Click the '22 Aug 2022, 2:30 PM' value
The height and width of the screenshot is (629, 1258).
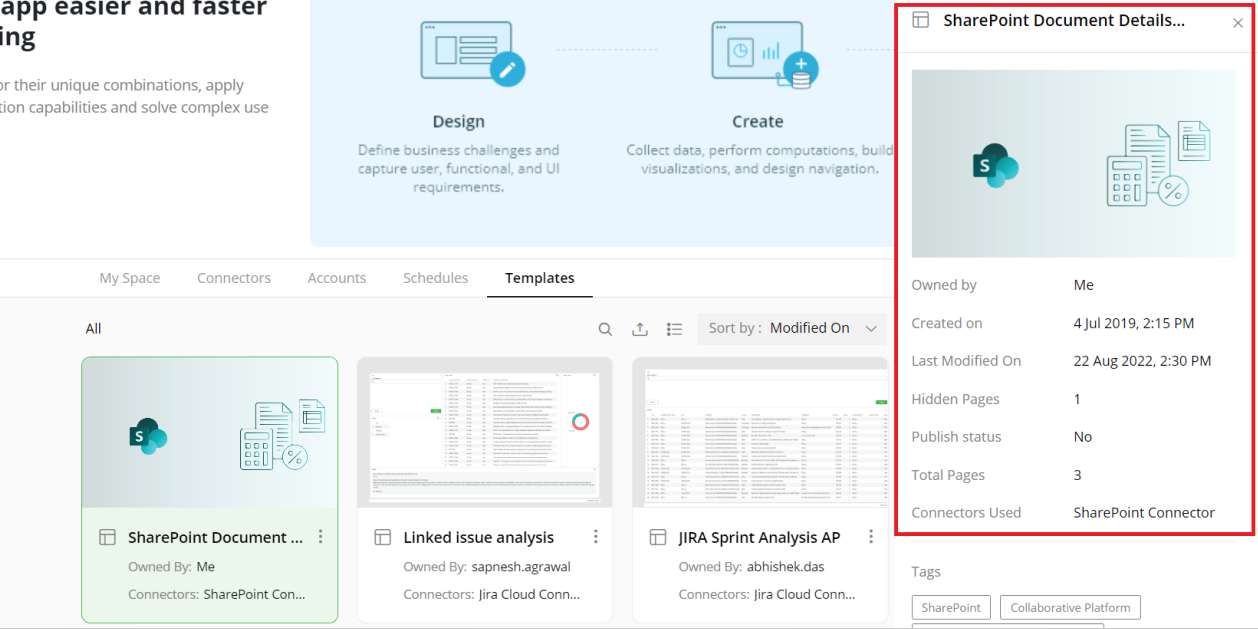tap(1142, 361)
